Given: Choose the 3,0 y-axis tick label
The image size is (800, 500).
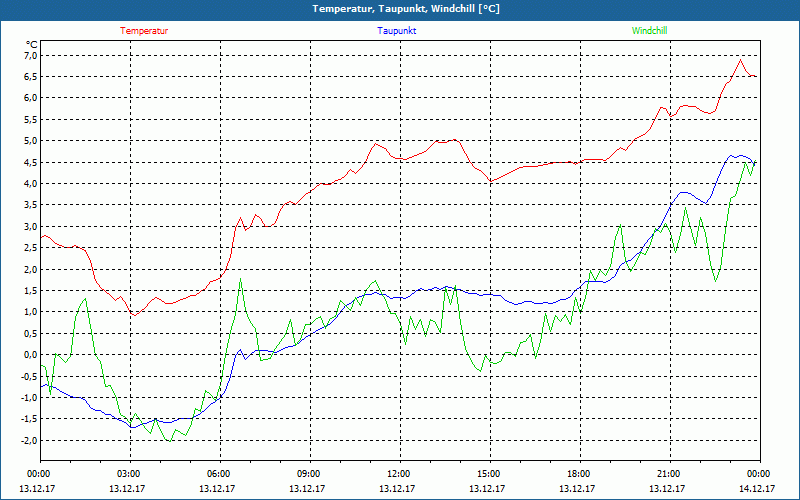Looking at the screenshot, I should tap(31, 227).
